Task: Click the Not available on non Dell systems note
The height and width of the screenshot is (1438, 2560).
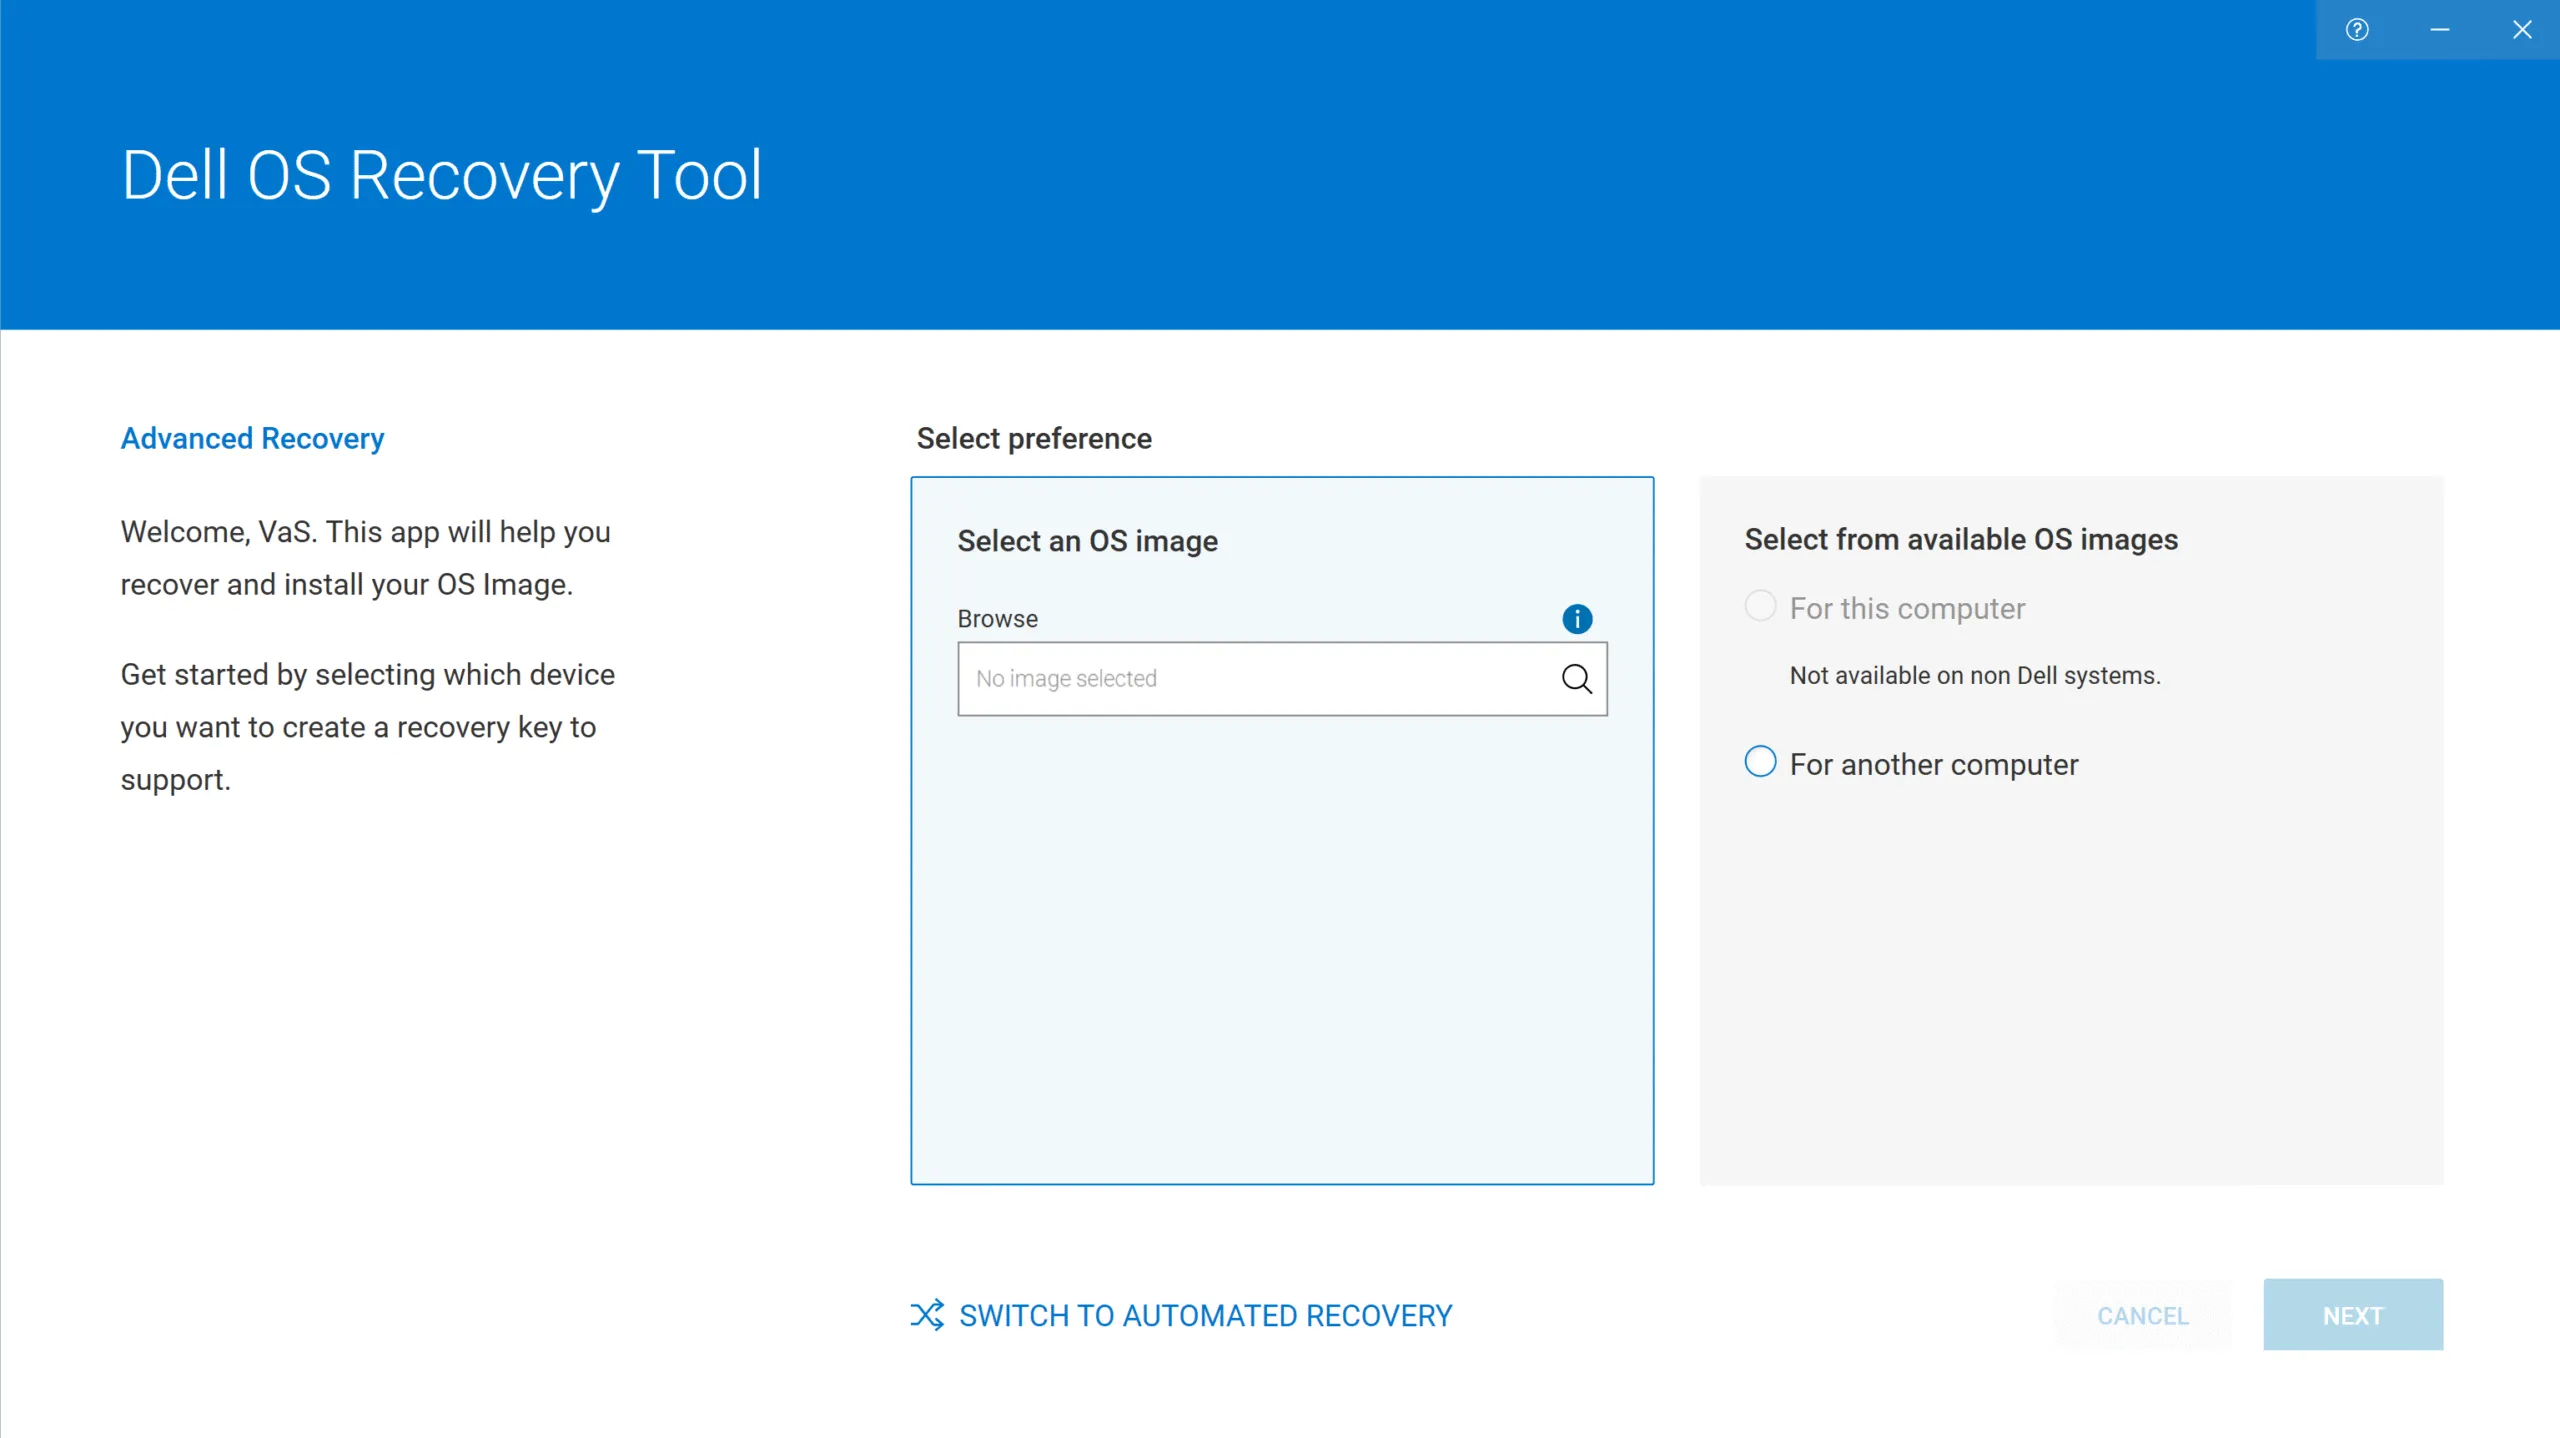Action: point(1975,676)
